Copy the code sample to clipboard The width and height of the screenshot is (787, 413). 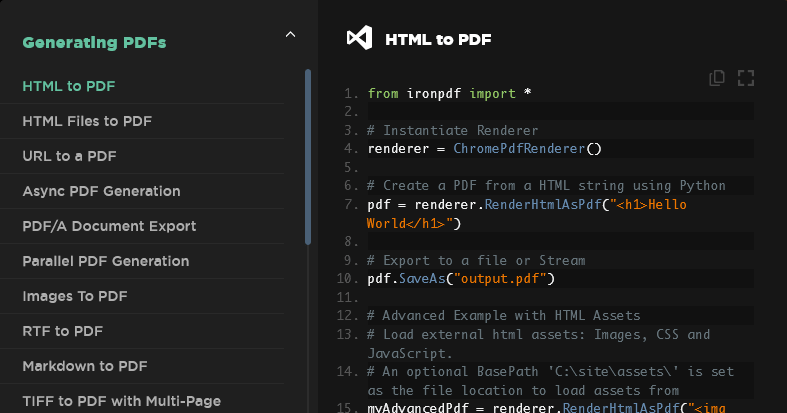click(717, 78)
